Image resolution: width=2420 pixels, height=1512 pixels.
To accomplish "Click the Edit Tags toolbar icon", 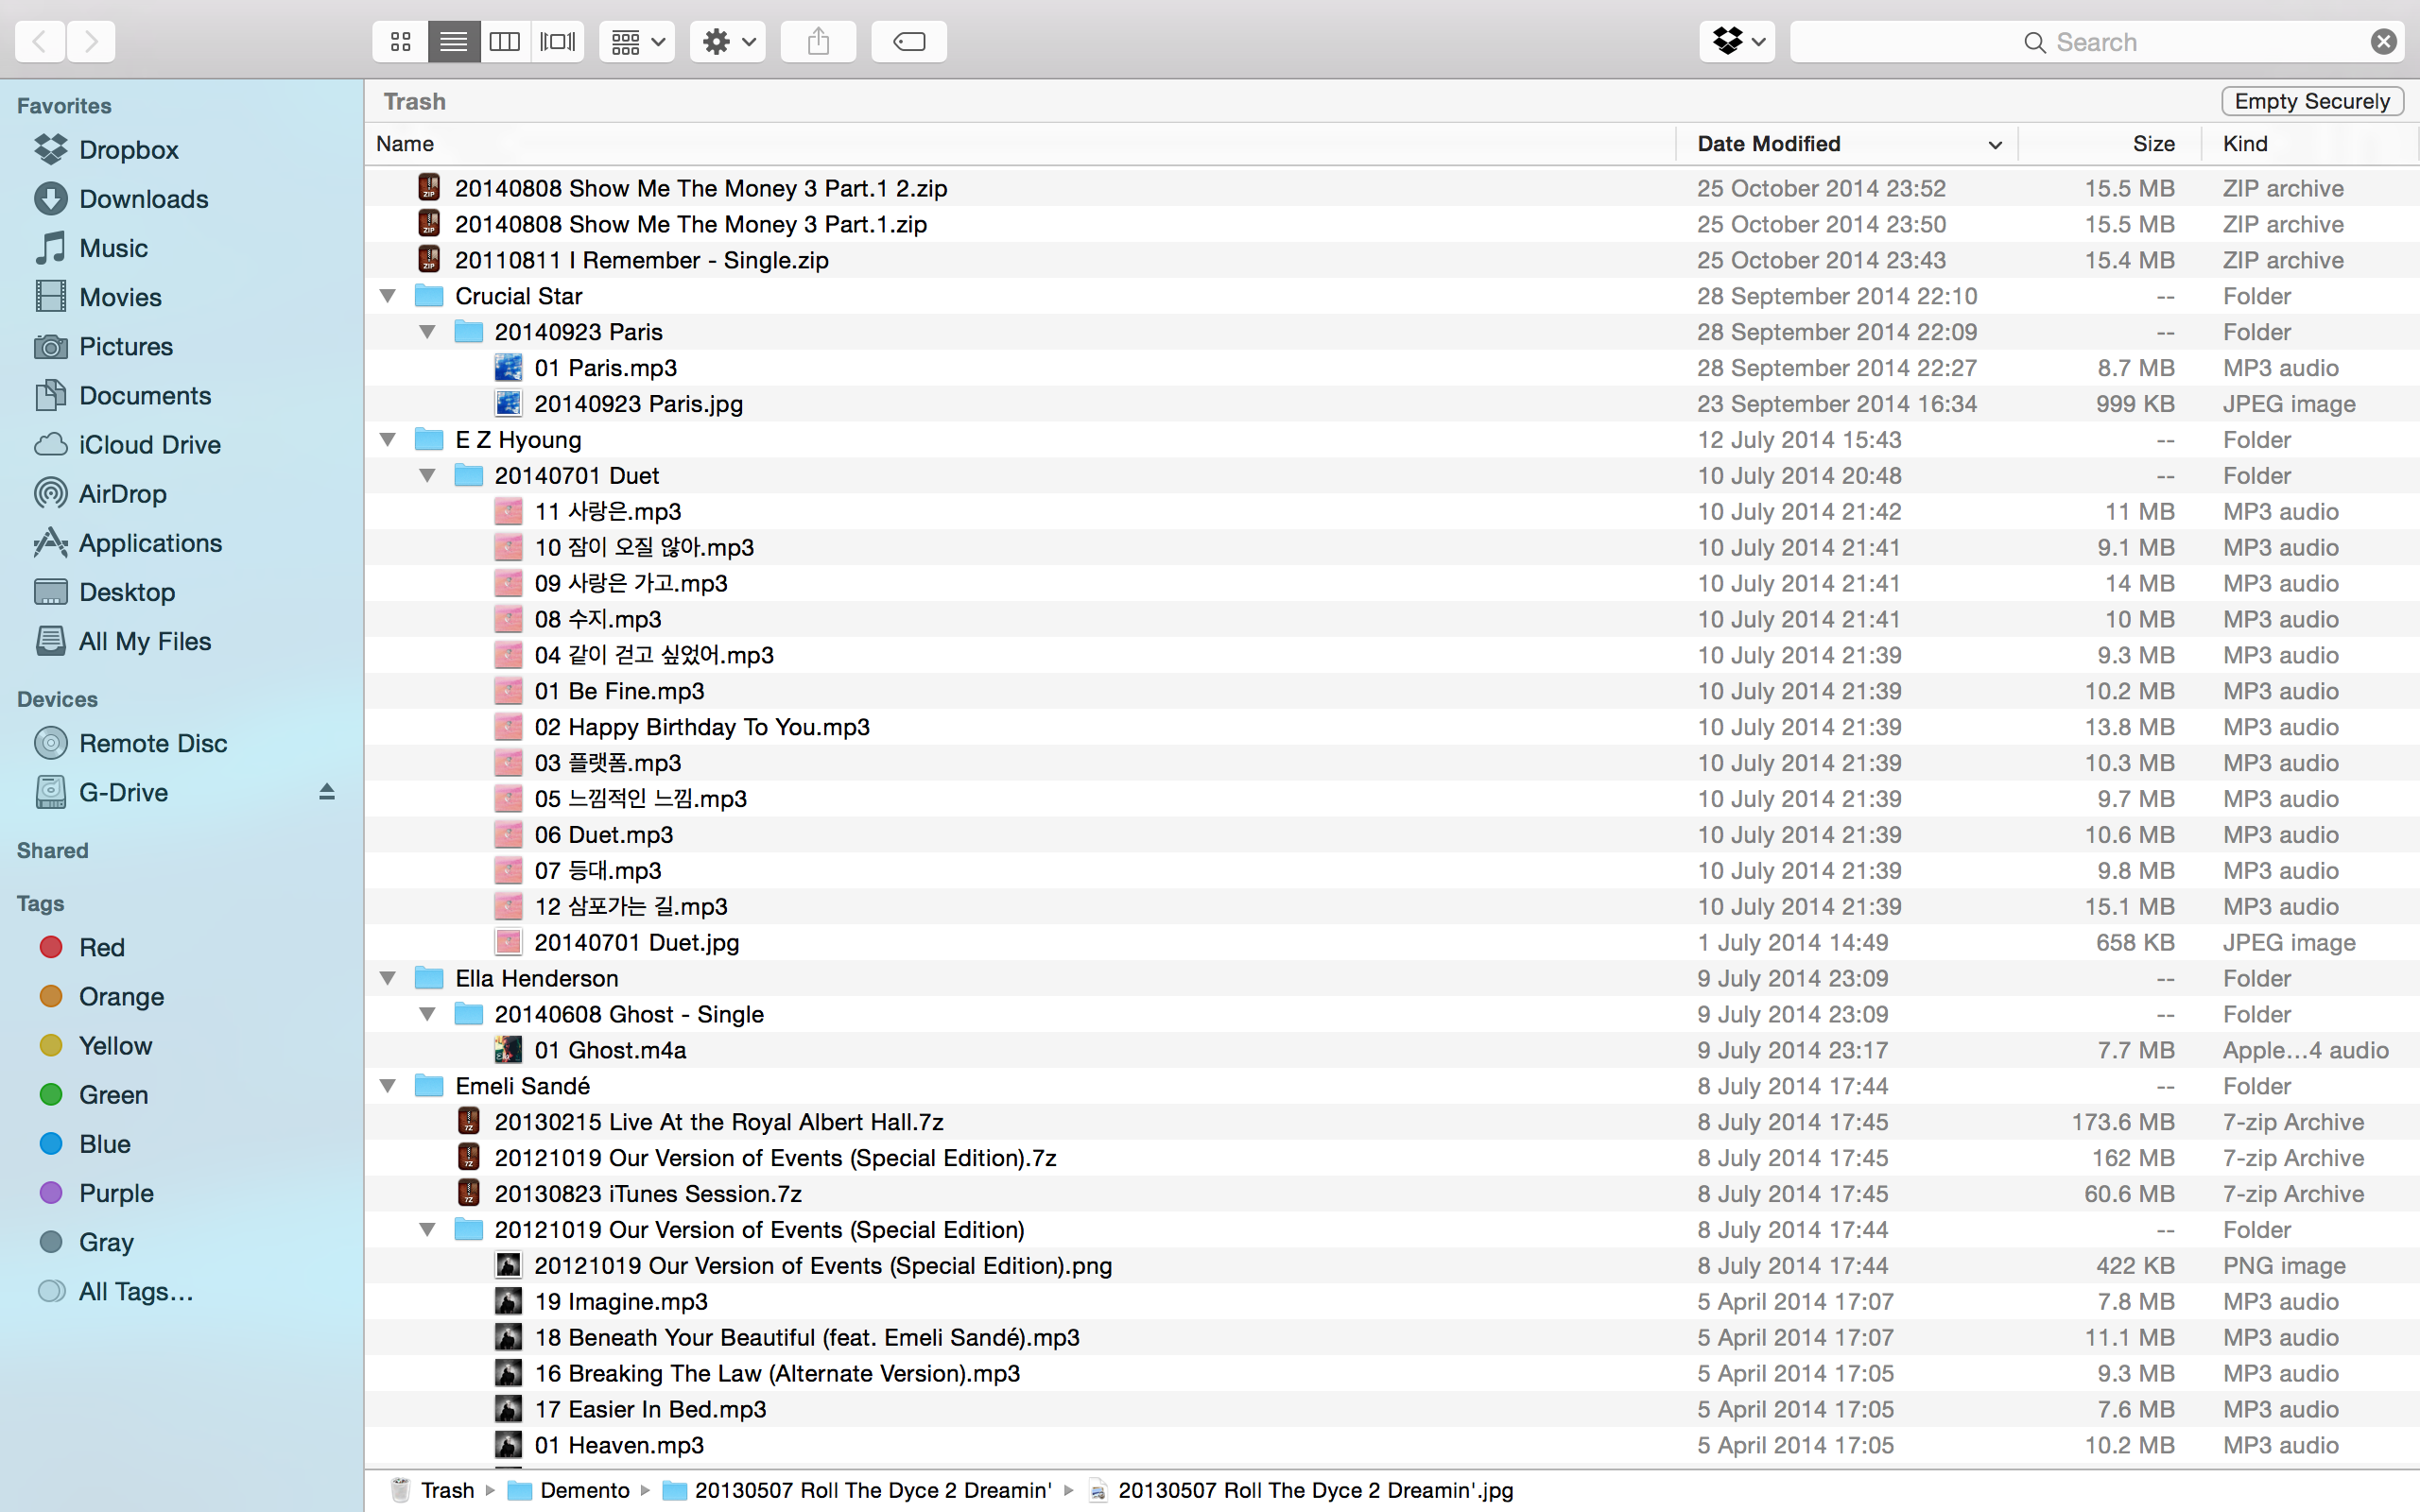I will pos(909,42).
